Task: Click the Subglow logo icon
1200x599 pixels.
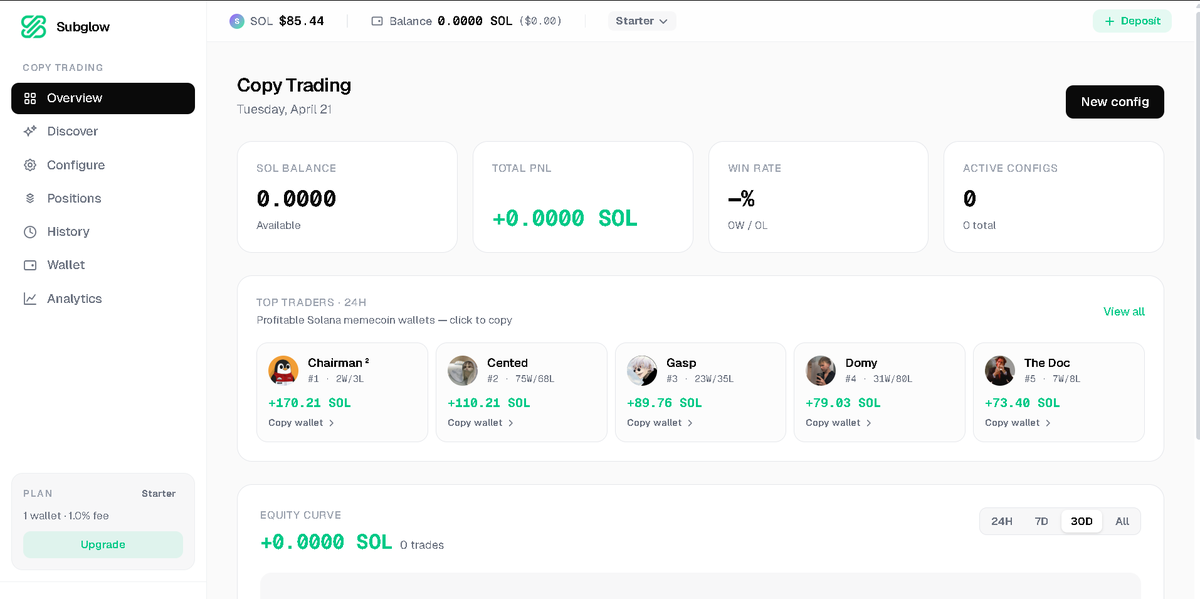Action: 34,27
